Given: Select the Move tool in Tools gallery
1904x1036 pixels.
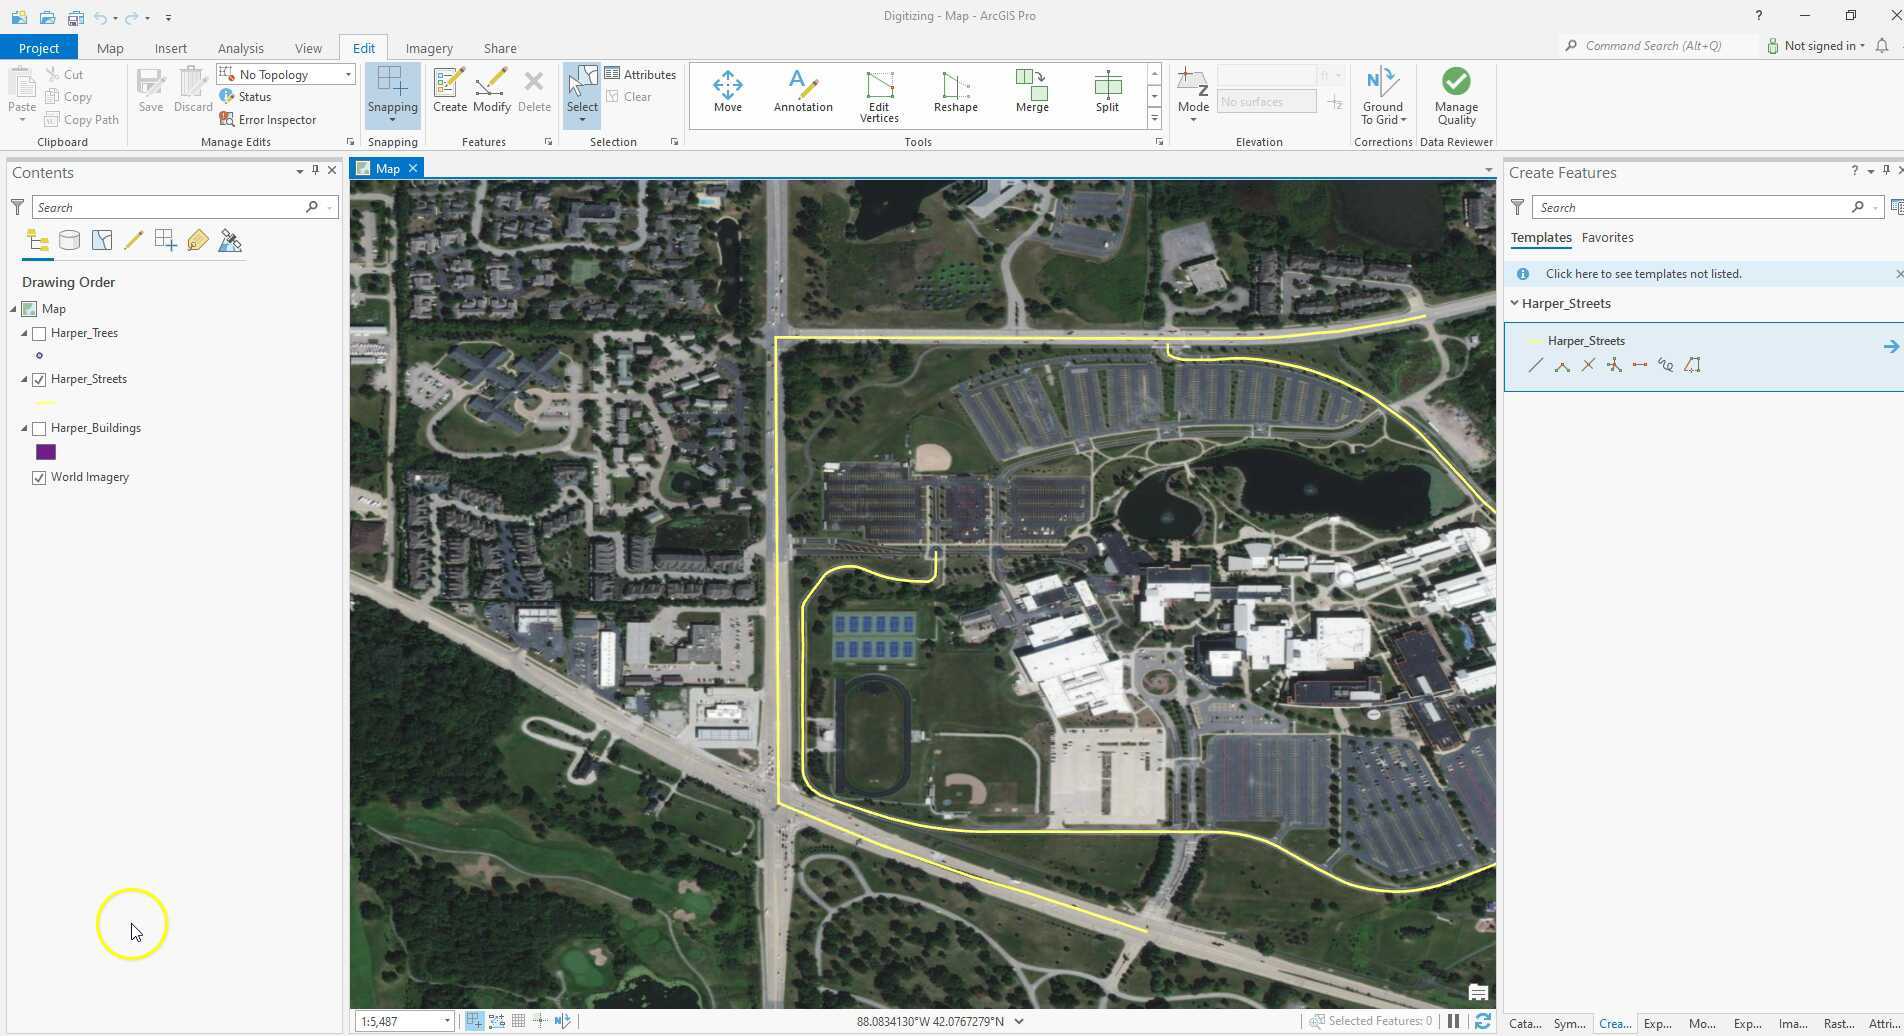Looking at the screenshot, I should (727, 91).
